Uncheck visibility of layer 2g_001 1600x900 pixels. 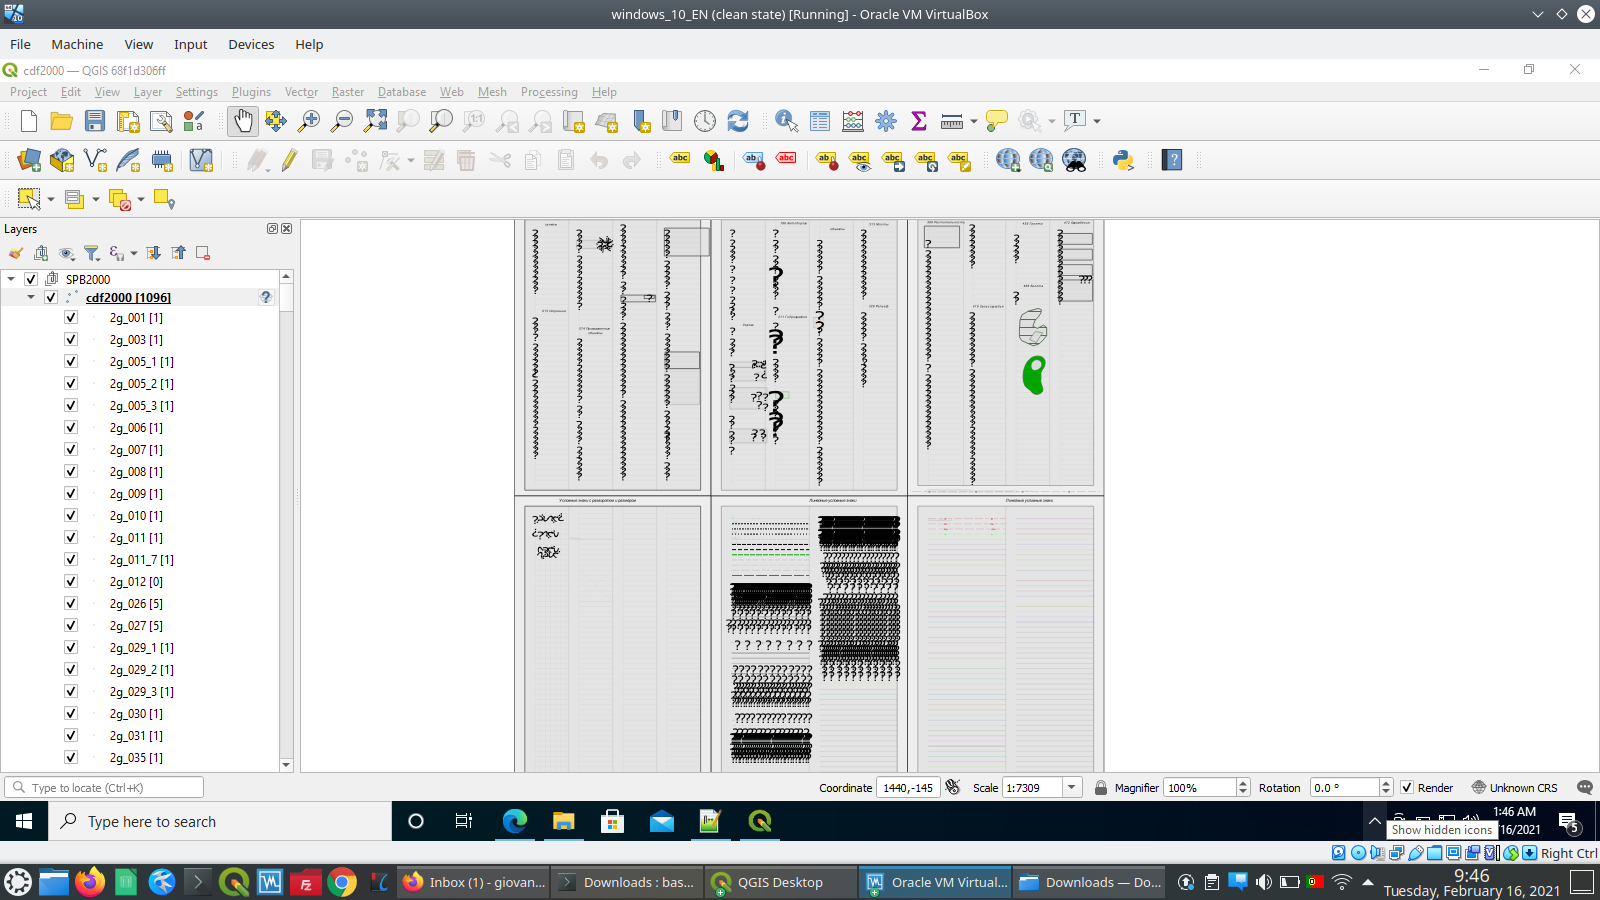point(70,317)
